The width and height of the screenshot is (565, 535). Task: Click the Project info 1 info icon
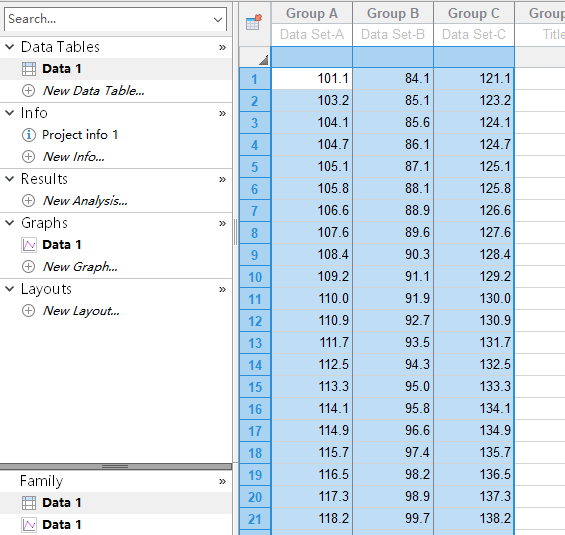tap(29, 135)
